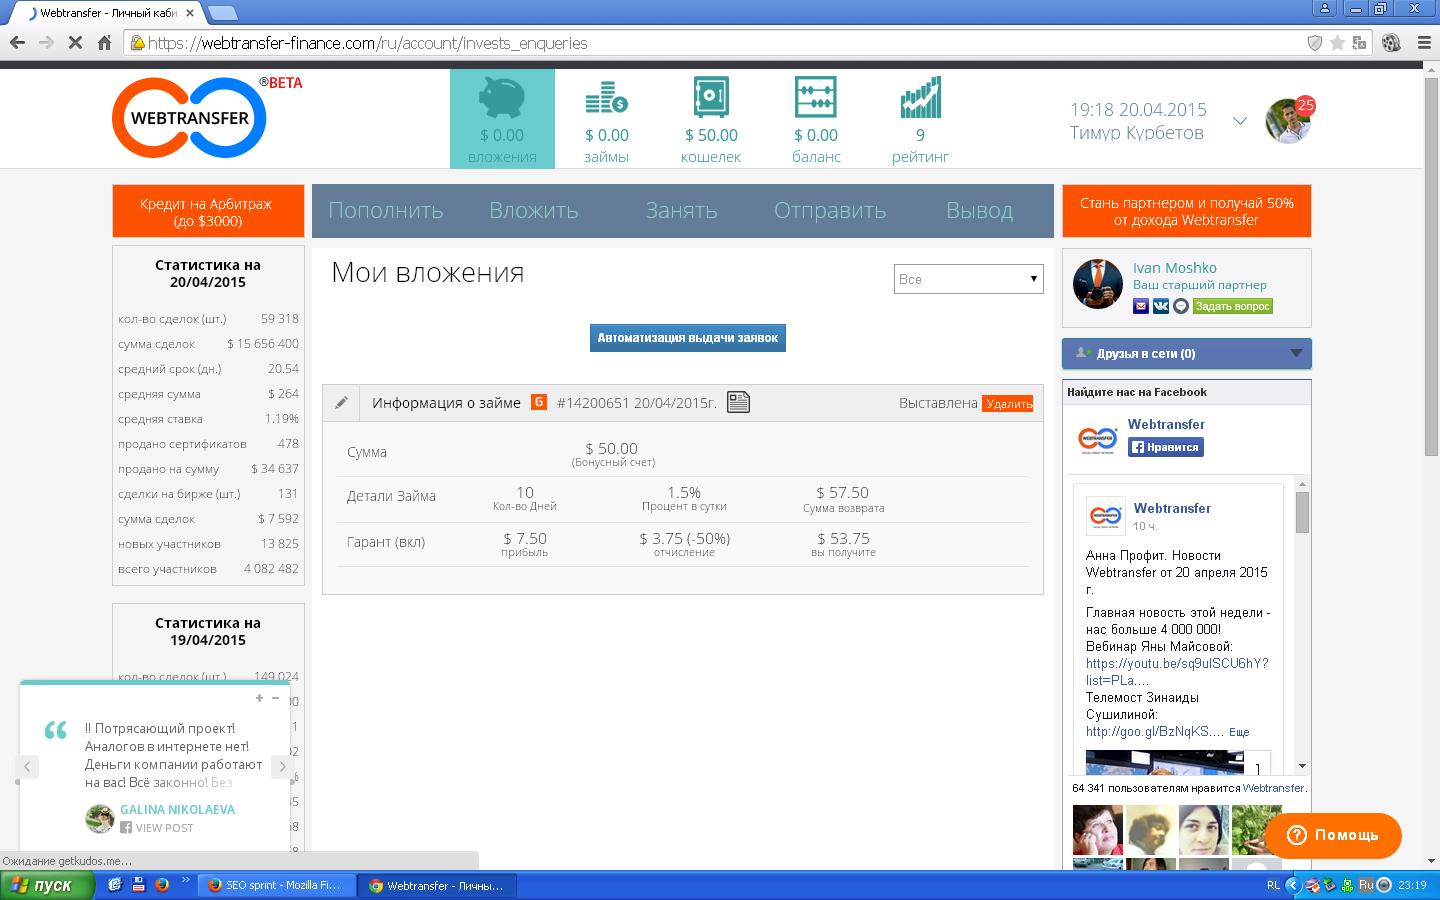
Task: Open the growth chart рейтинг section
Action: (920, 118)
